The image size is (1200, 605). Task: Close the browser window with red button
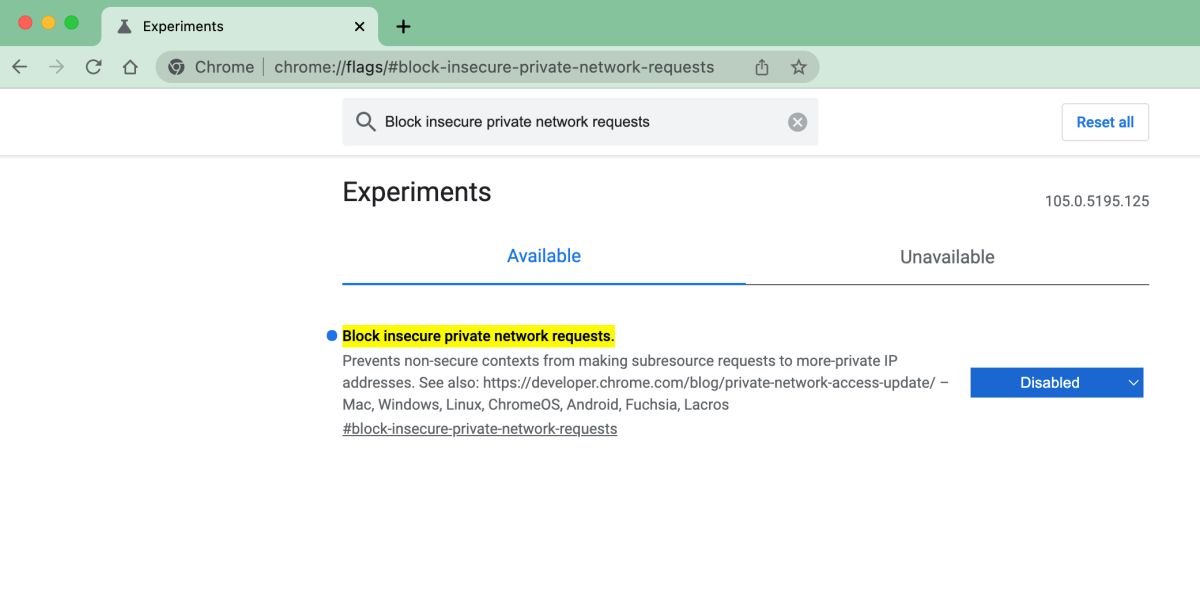(26, 22)
